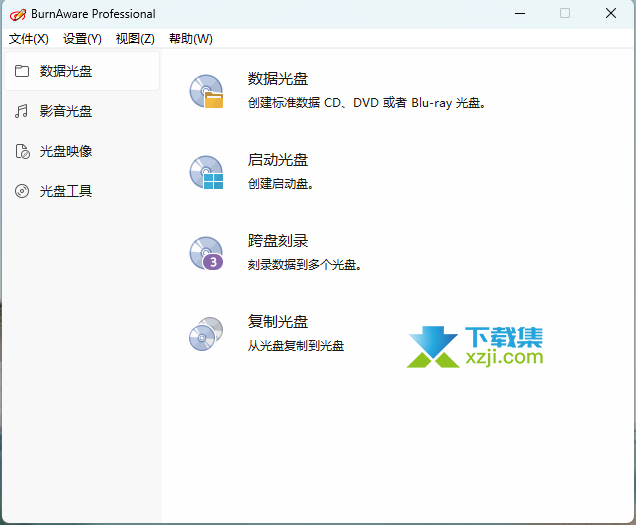Switch to the 影音光盘 sidebar category
Image resolution: width=636 pixels, height=525 pixels.
coord(82,111)
